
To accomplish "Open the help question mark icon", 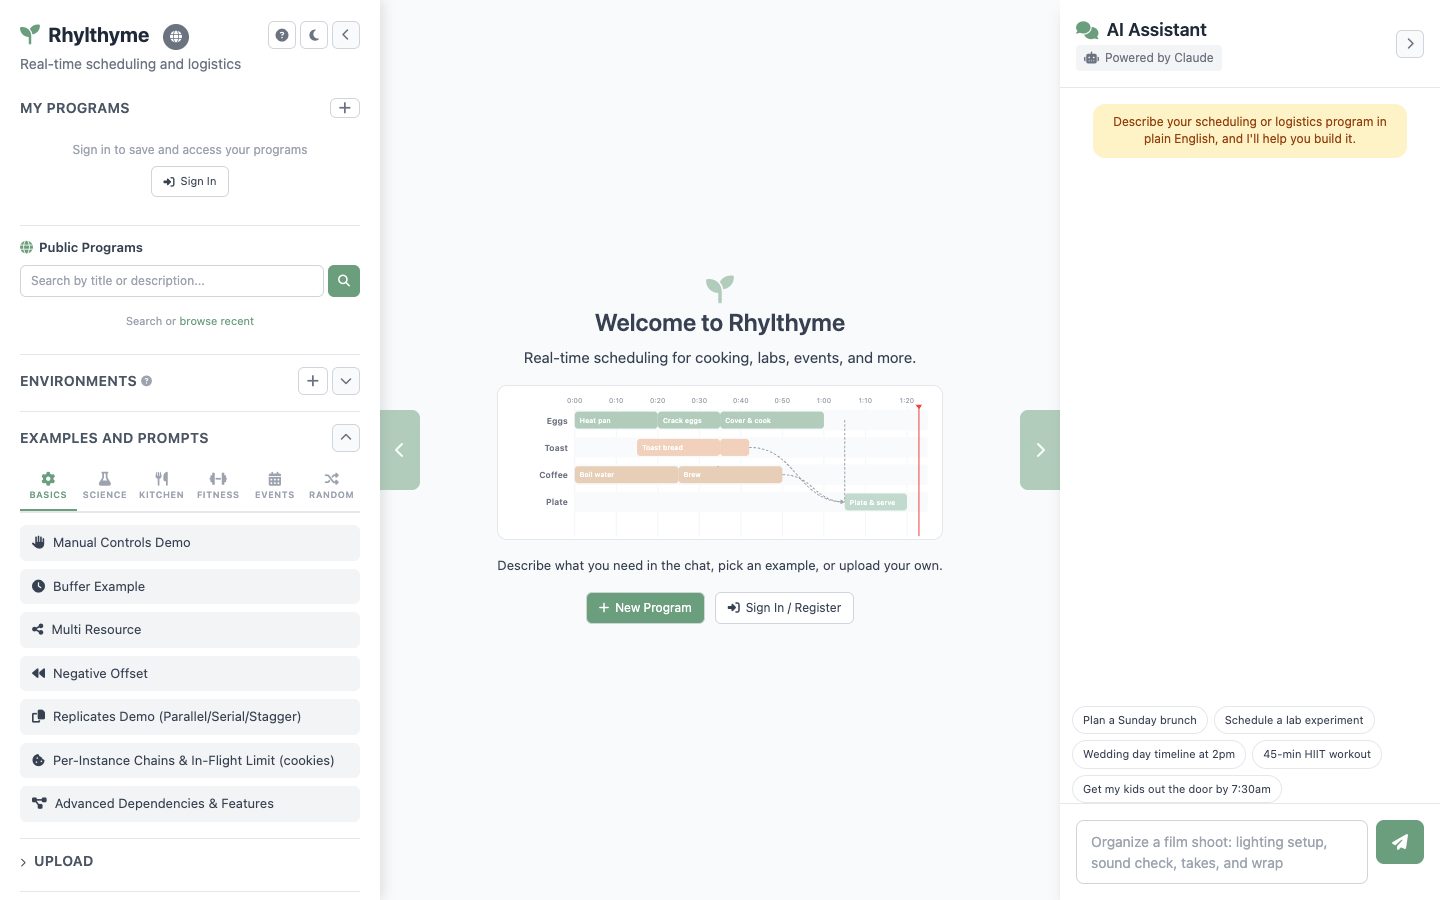I will coord(282,35).
